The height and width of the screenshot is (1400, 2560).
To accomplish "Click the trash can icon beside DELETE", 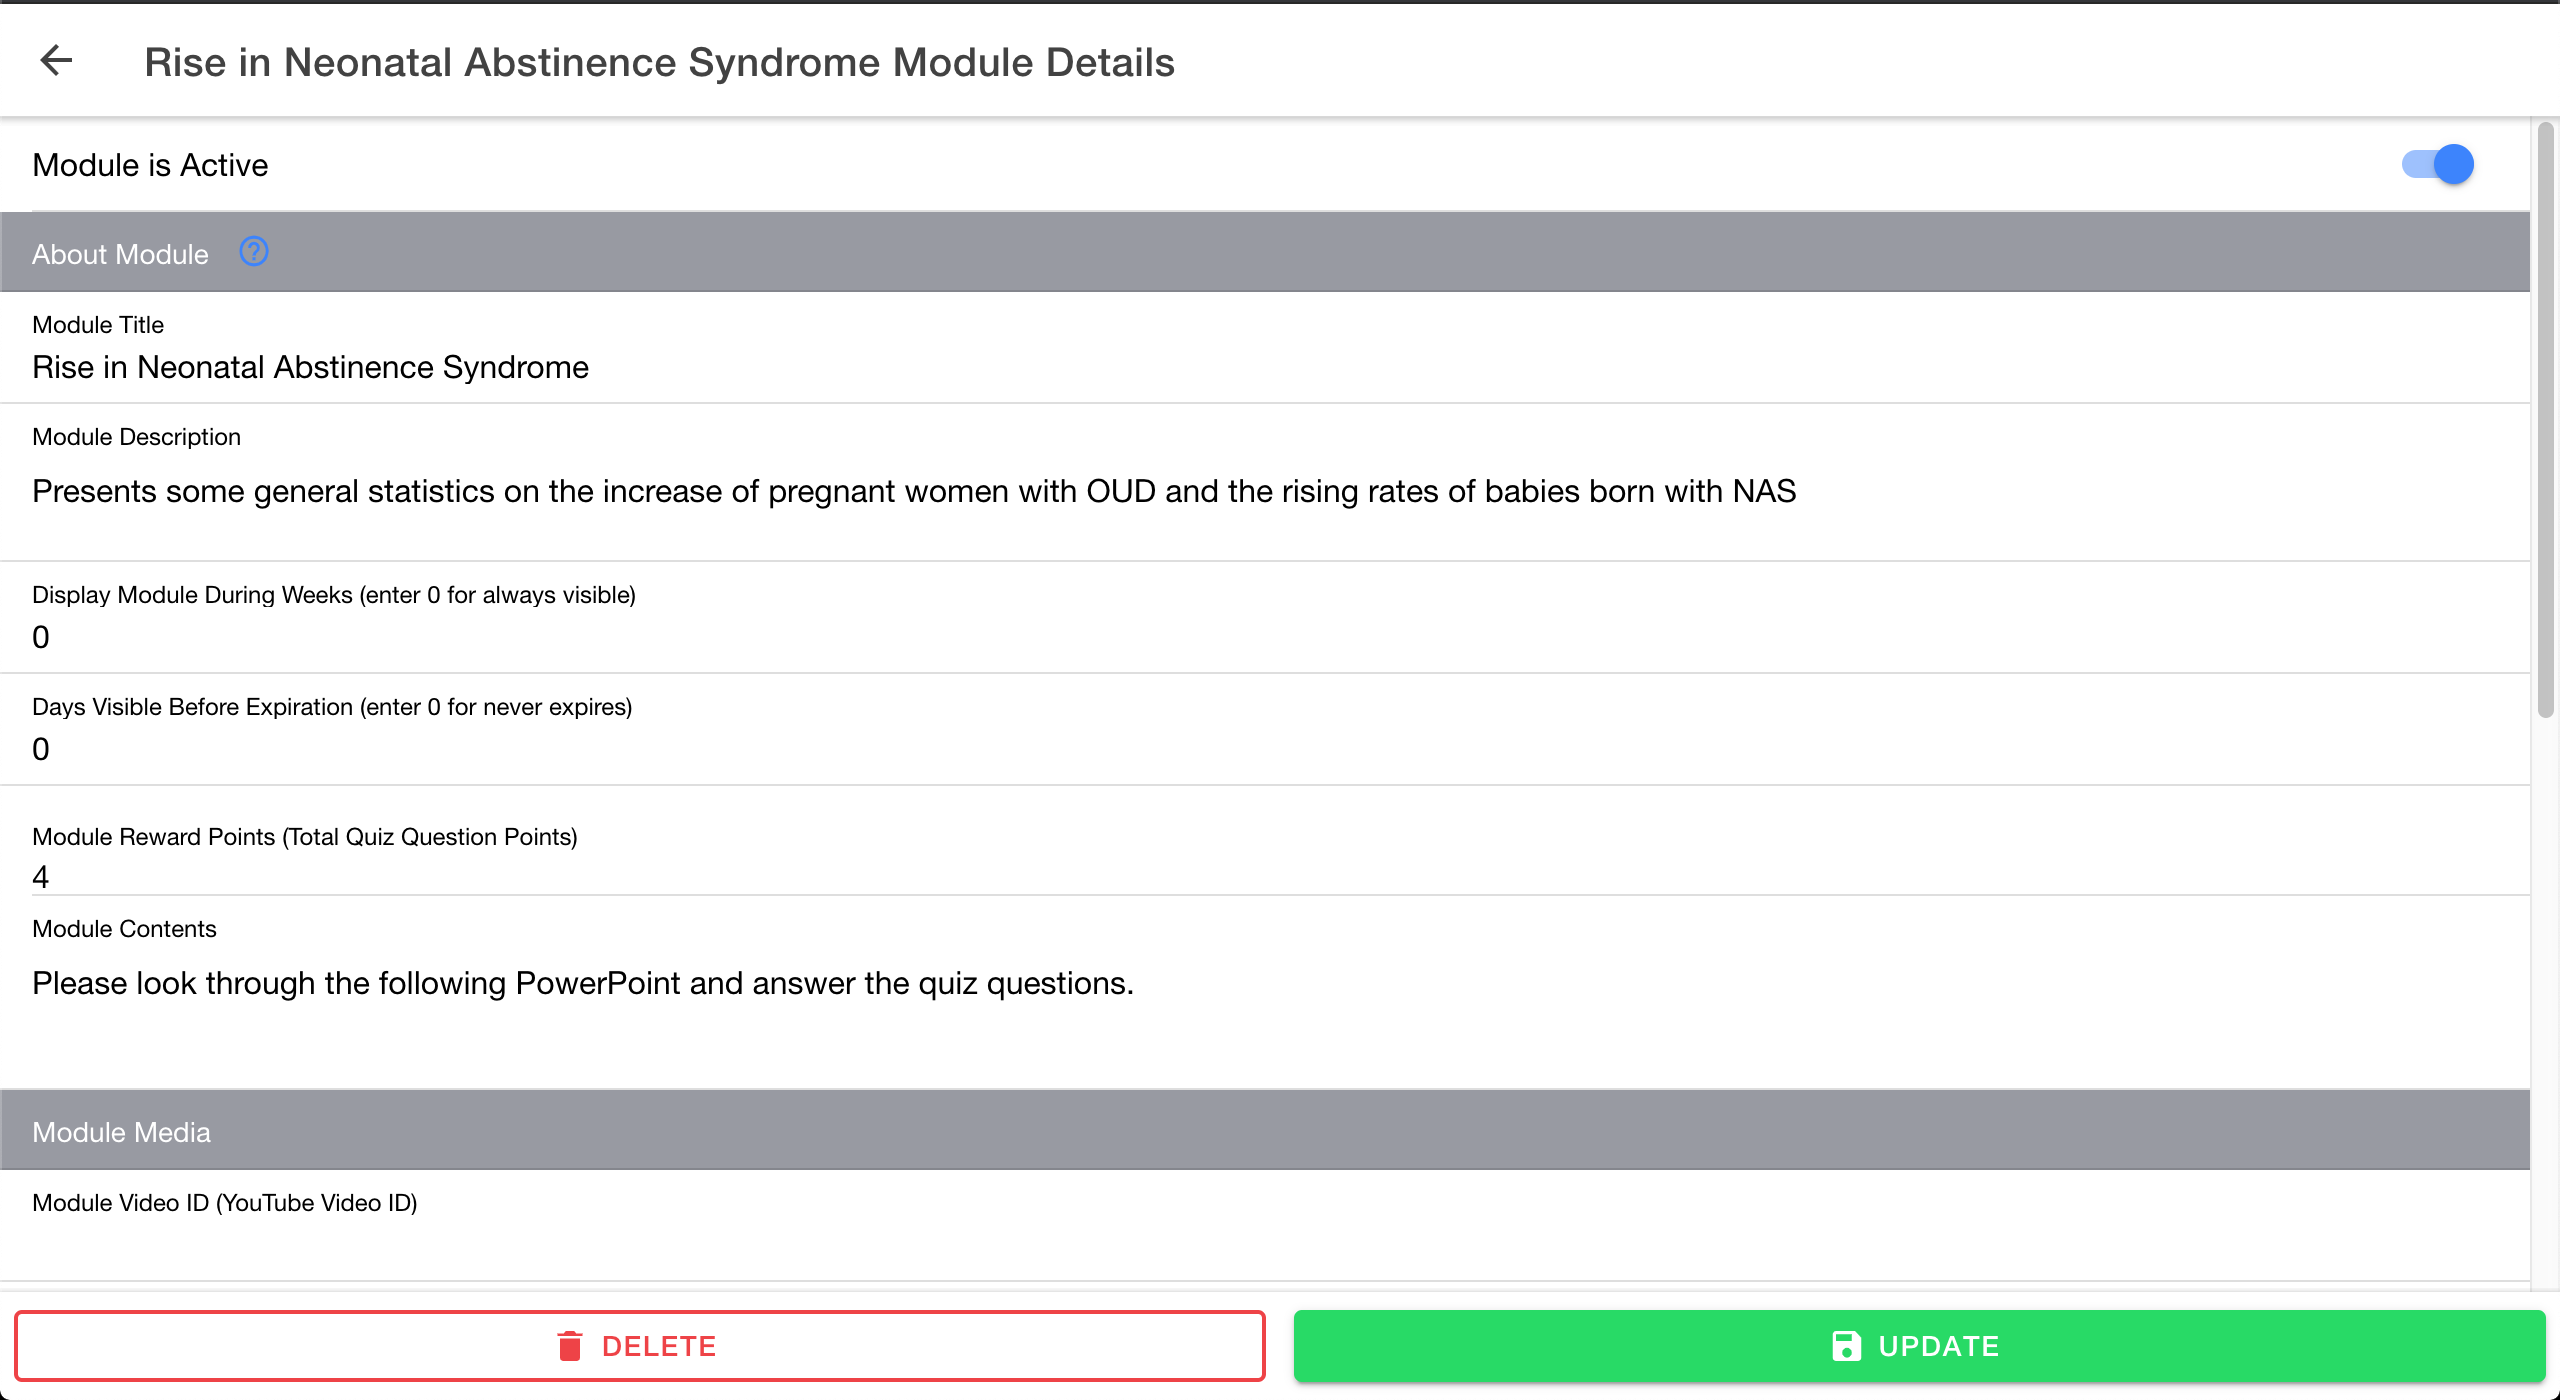I will pos(570,1346).
